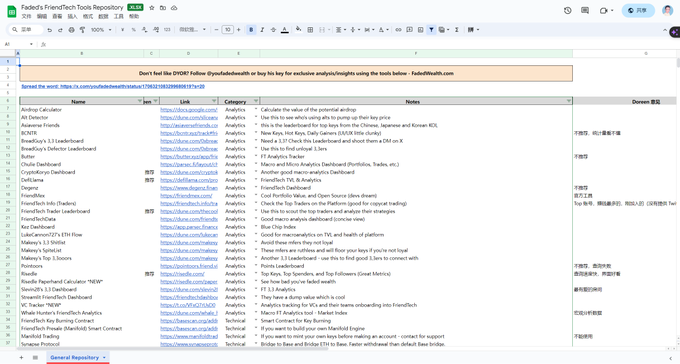Open the Google Sheets home icon
Image resolution: width=680 pixels, height=364 pixels.
click(x=12, y=12)
